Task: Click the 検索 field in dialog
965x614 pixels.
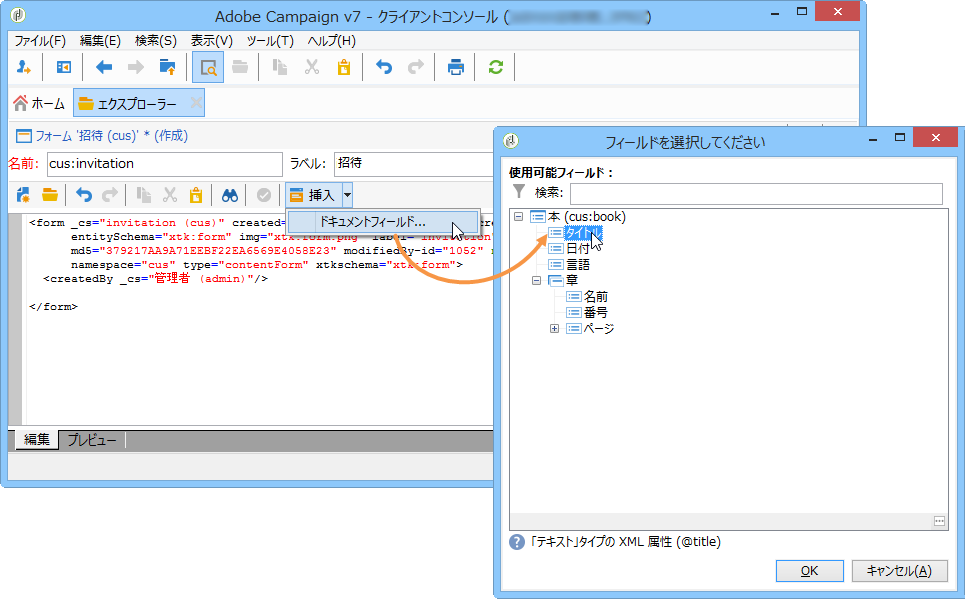Action: pos(756,193)
